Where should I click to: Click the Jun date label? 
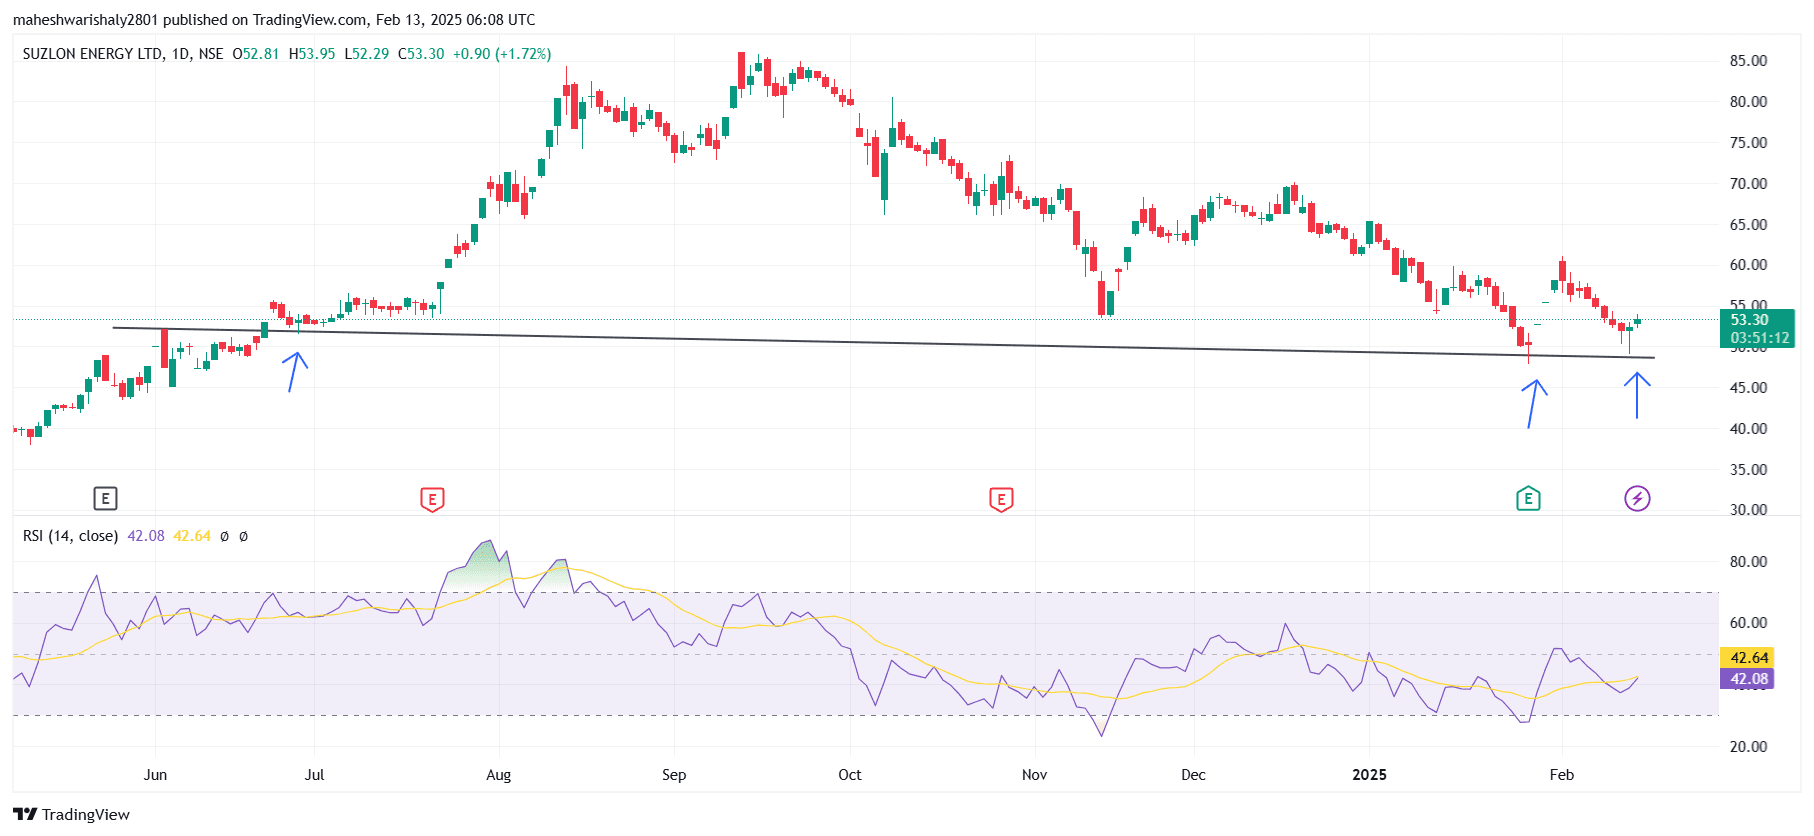click(x=155, y=775)
